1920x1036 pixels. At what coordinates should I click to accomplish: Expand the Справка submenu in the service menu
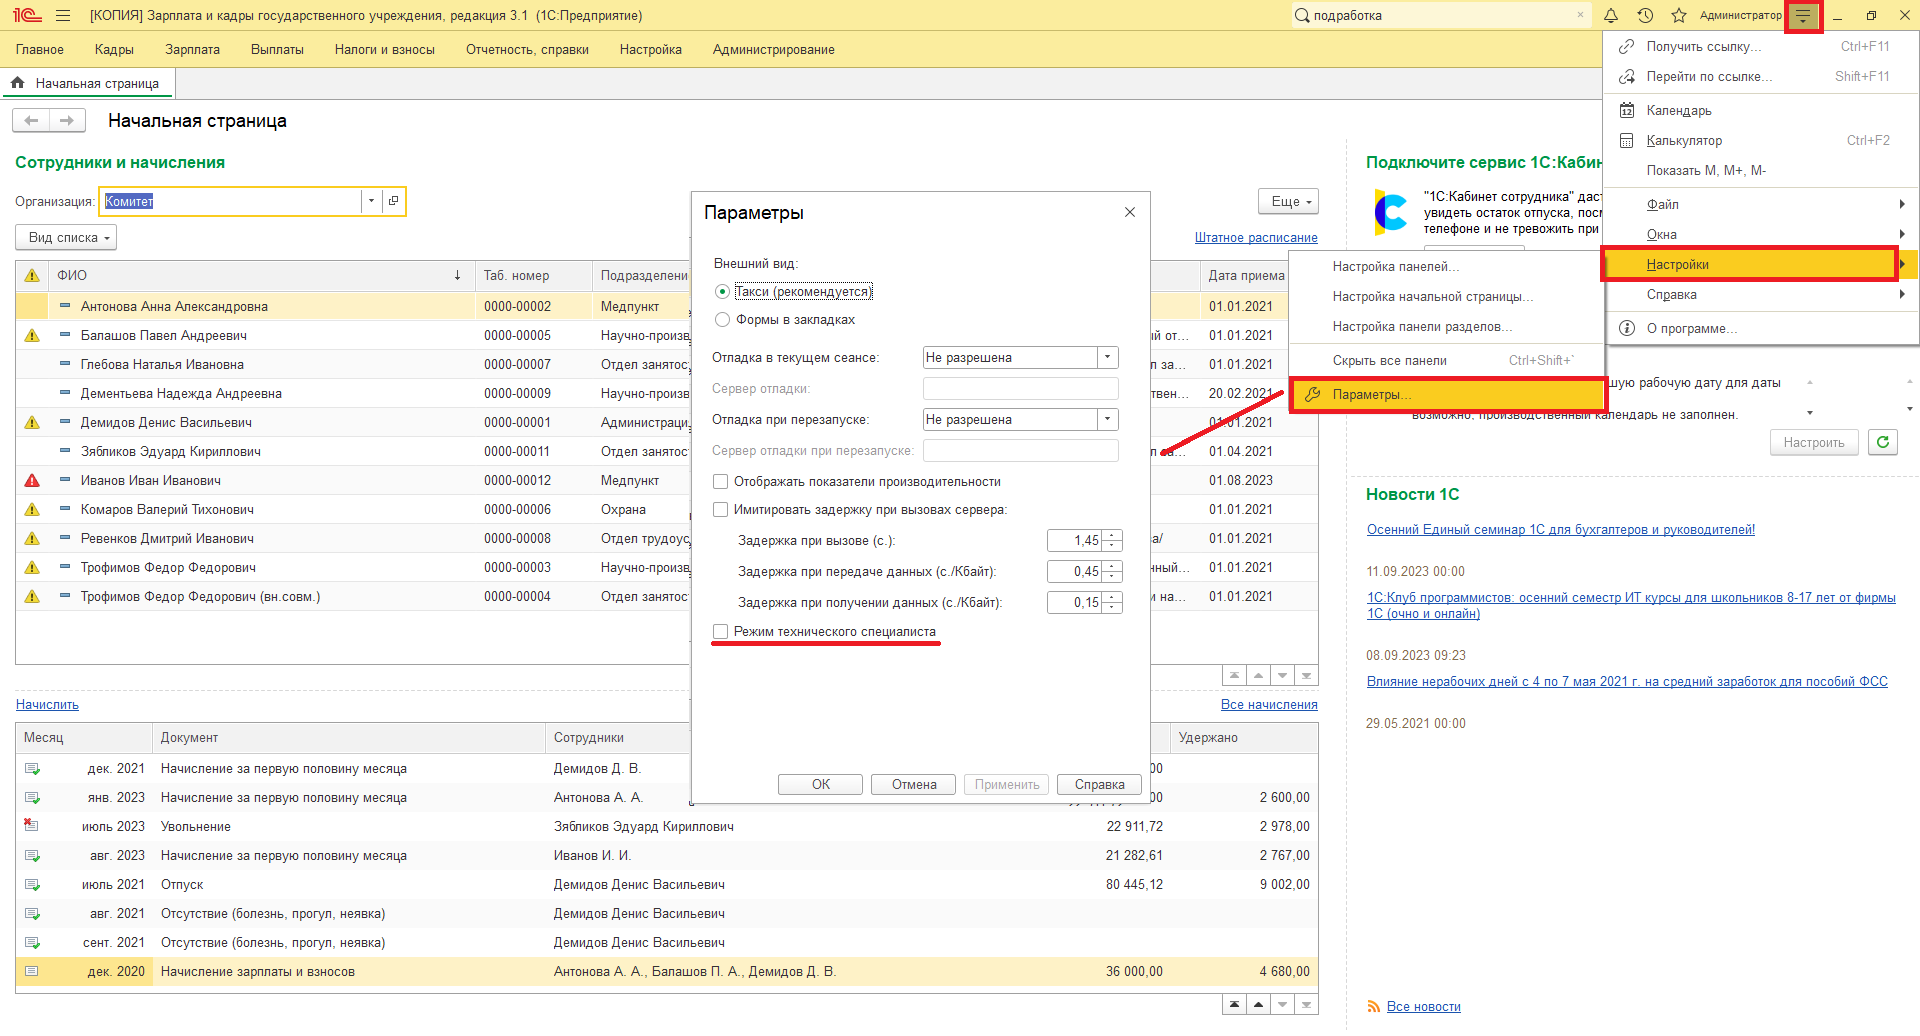tap(1761, 294)
